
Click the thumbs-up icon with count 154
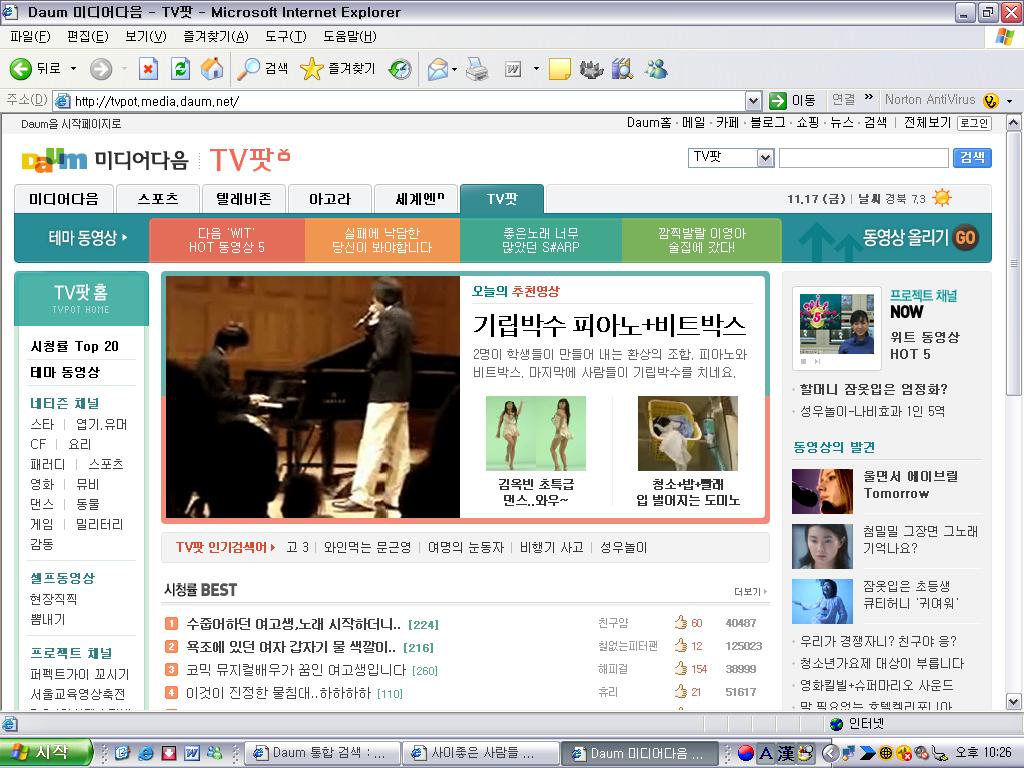pos(680,668)
